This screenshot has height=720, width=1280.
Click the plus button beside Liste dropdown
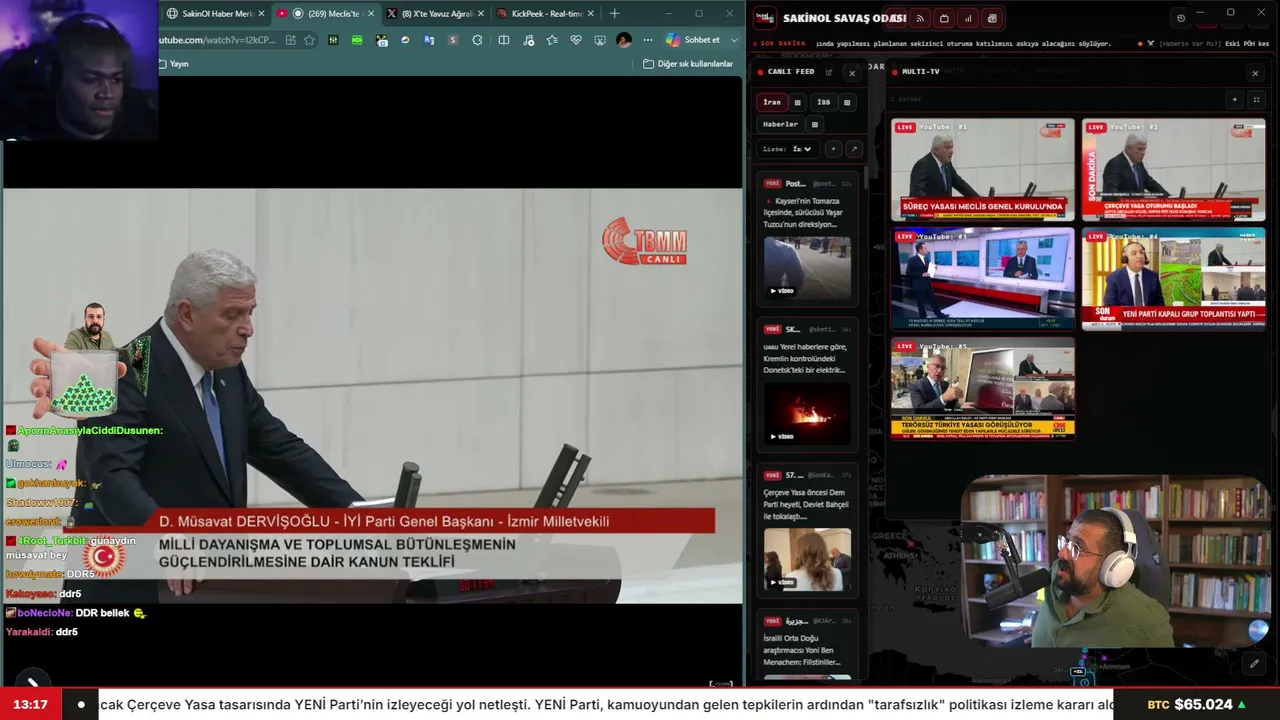833,149
